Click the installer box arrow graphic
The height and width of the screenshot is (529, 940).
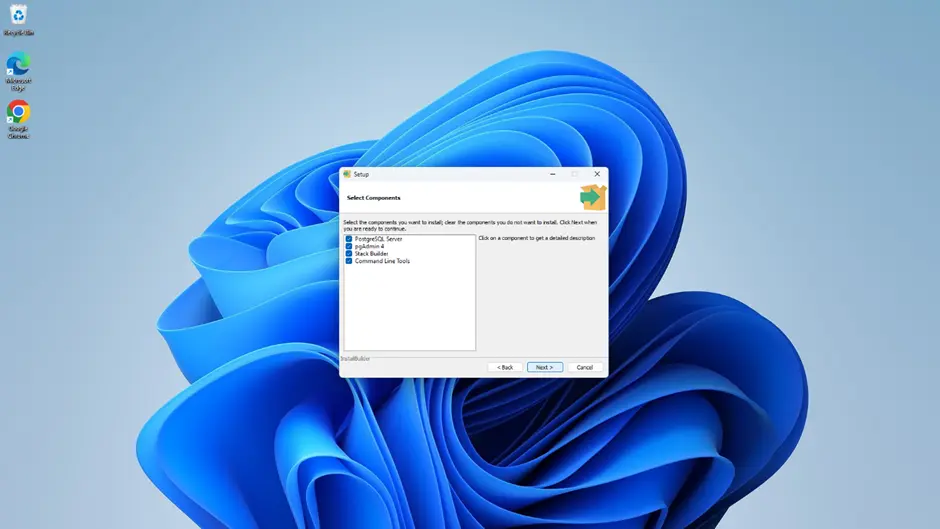click(593, 197)
